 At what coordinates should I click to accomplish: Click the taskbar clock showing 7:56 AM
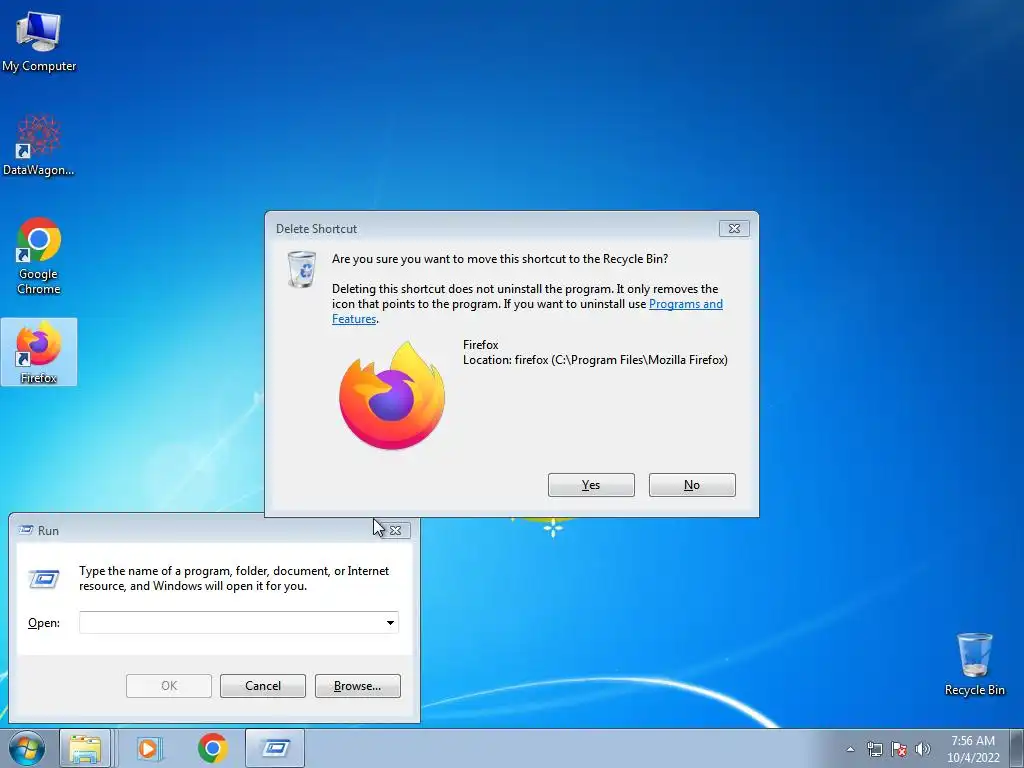tap(973, 748)
